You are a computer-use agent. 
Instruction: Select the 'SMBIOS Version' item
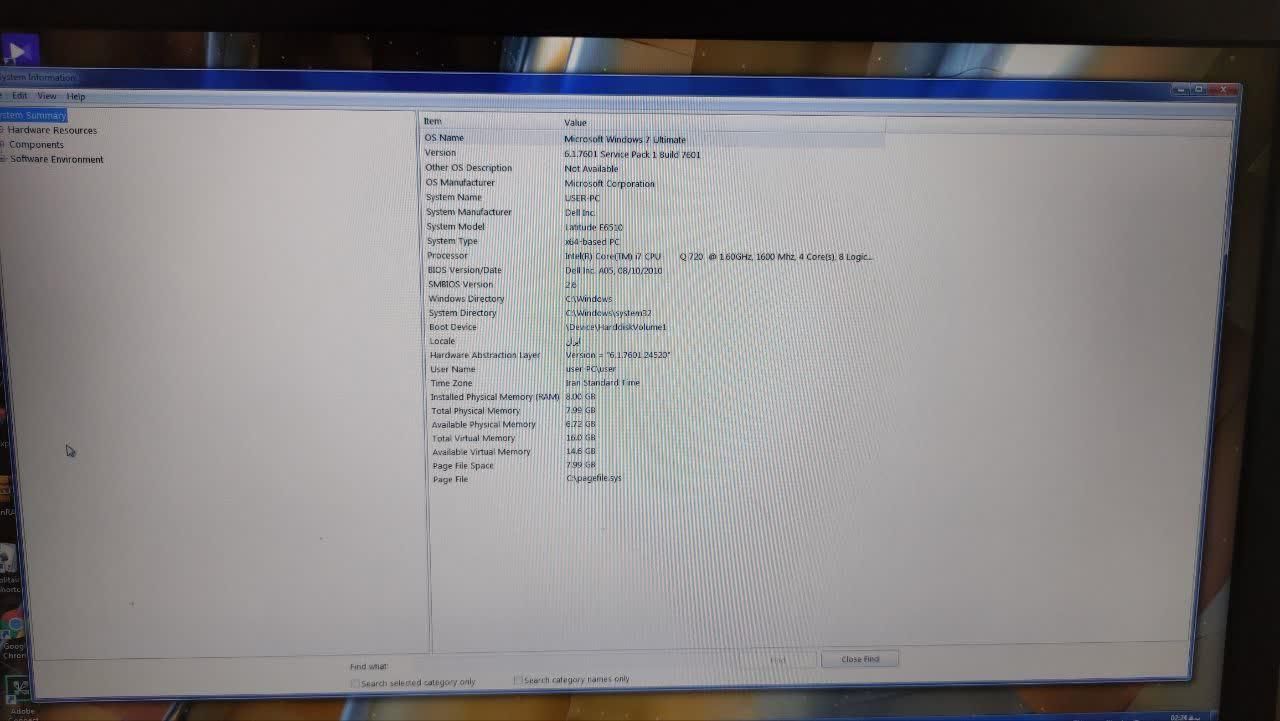coord(460,284)
